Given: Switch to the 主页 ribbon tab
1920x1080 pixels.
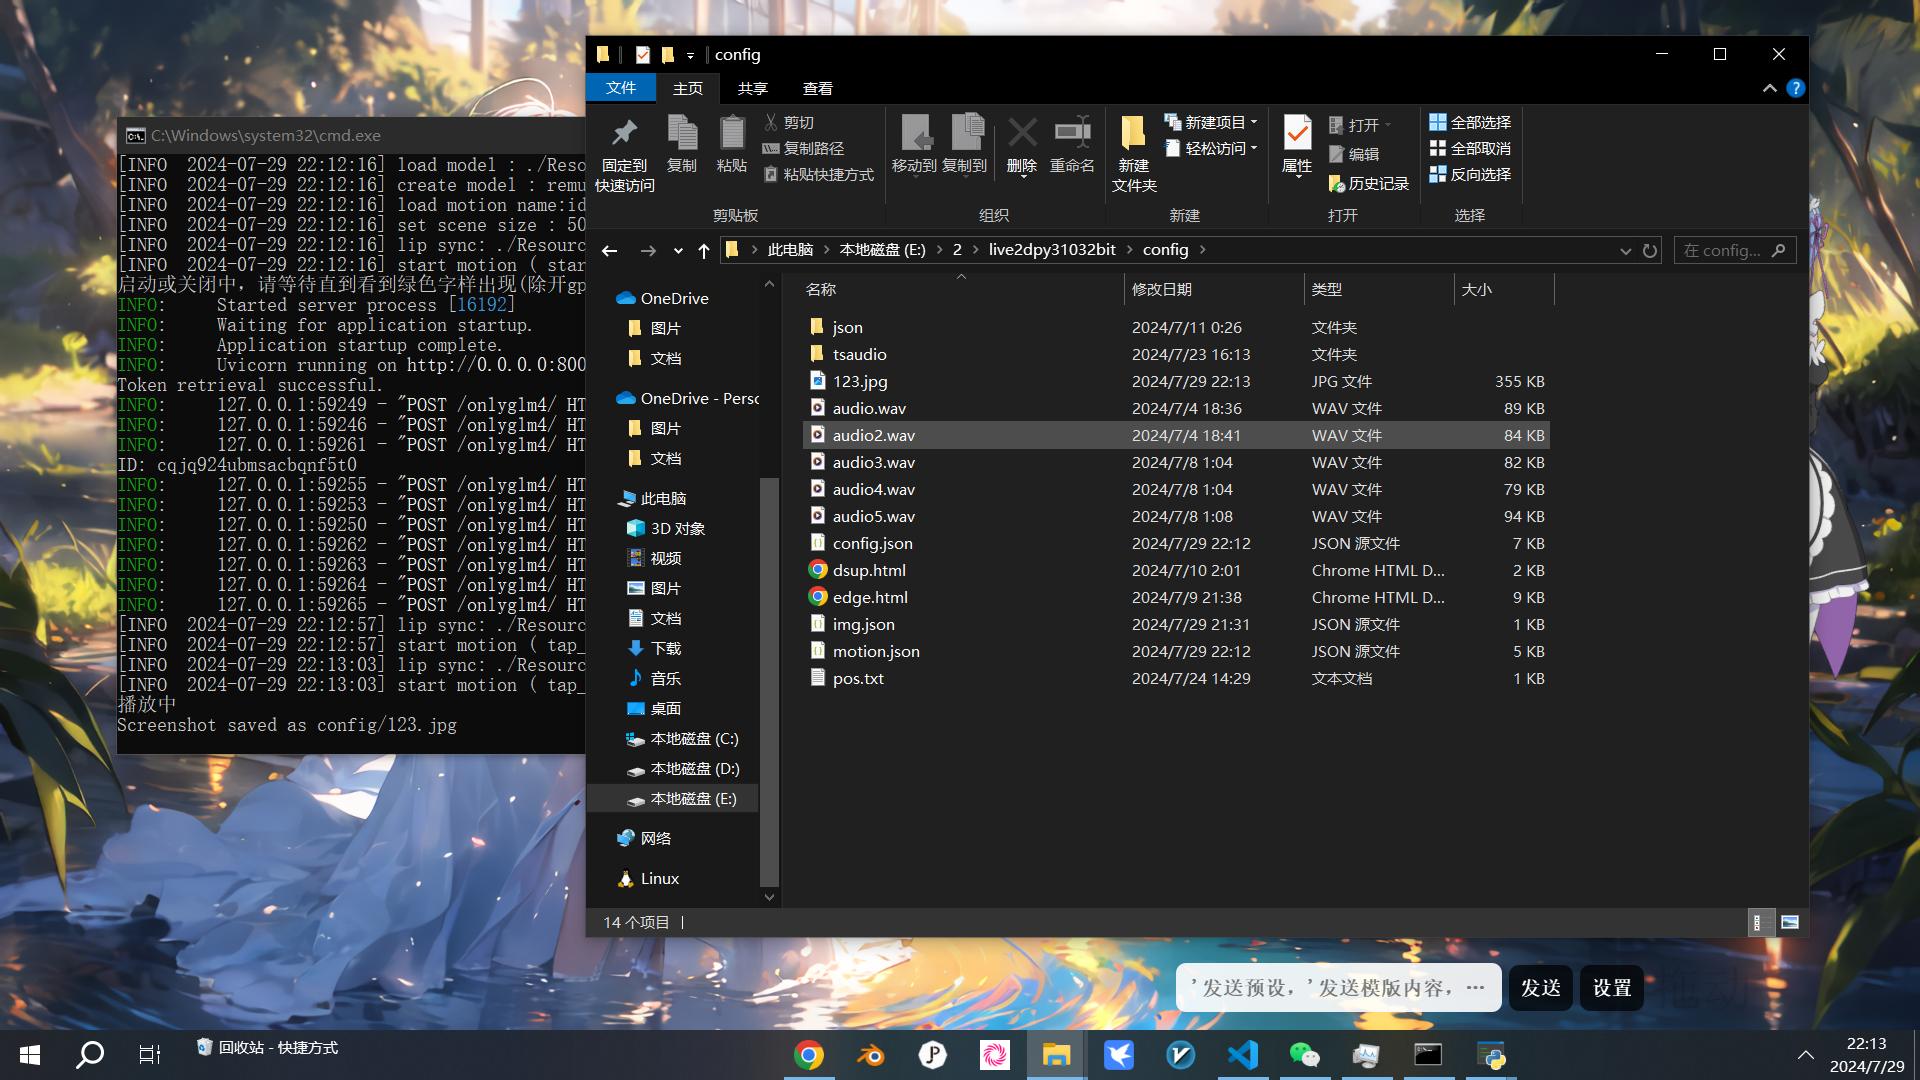Looking at the screenshot, I should tap(688, 88).
